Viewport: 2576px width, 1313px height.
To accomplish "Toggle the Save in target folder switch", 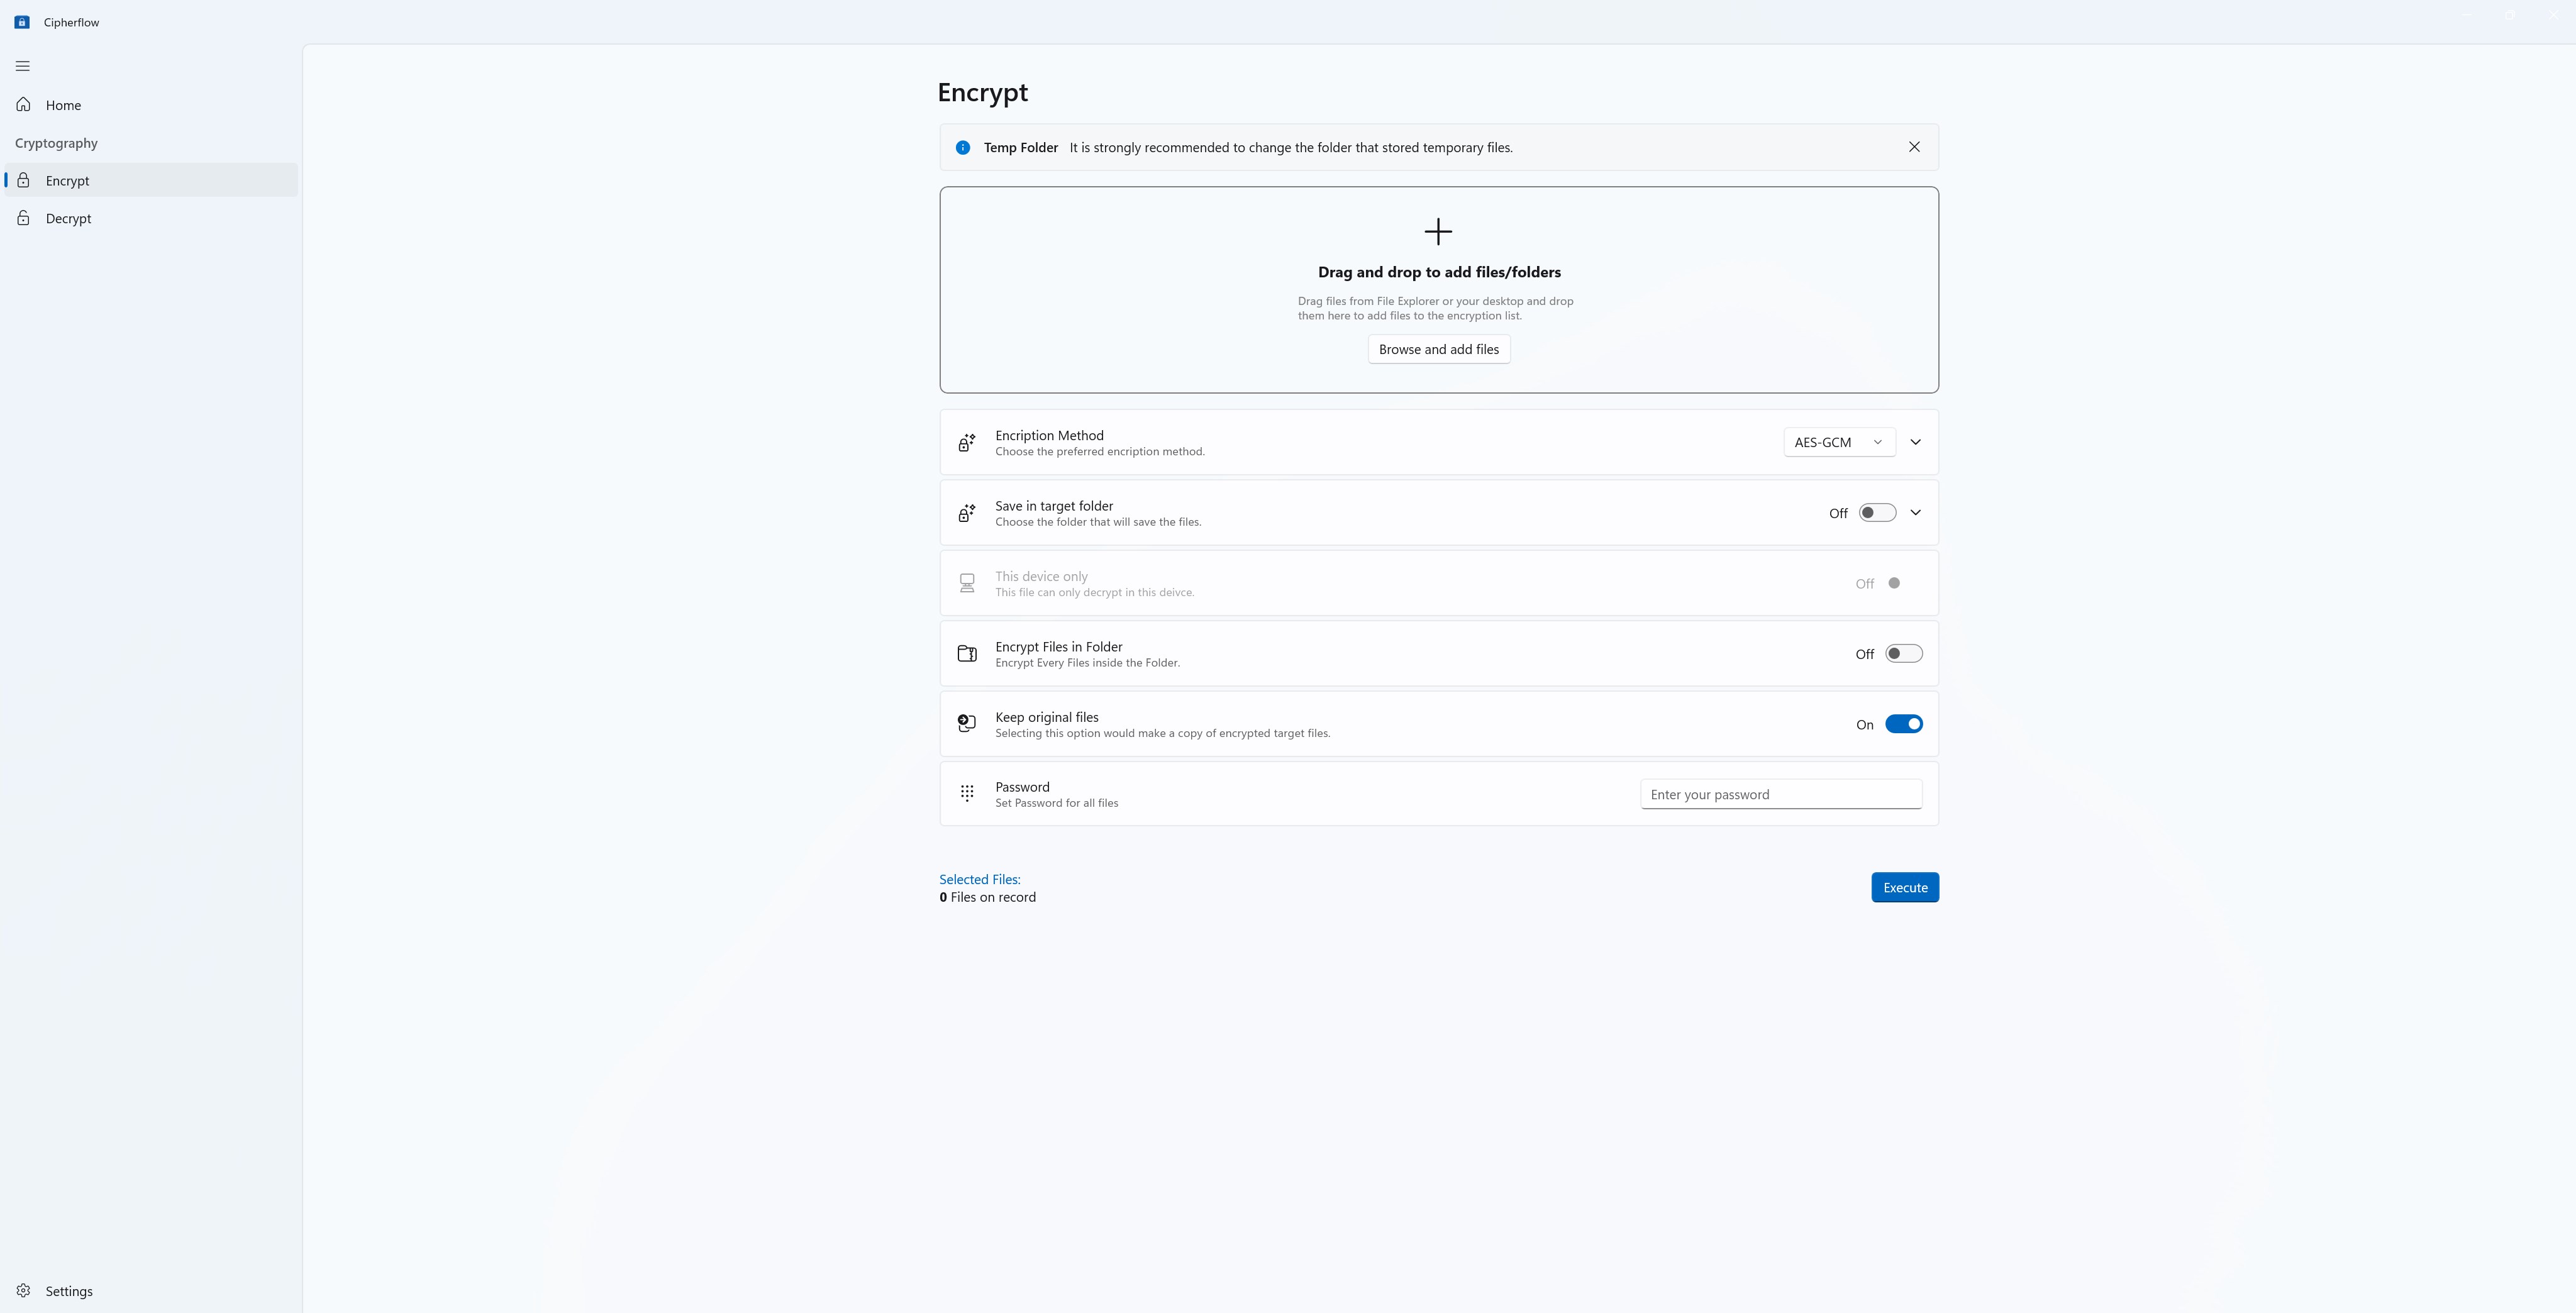I will pos(1877,513).
